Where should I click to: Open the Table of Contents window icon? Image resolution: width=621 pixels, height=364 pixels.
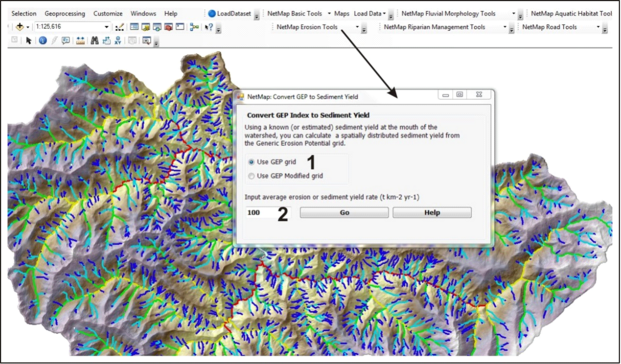134,27
